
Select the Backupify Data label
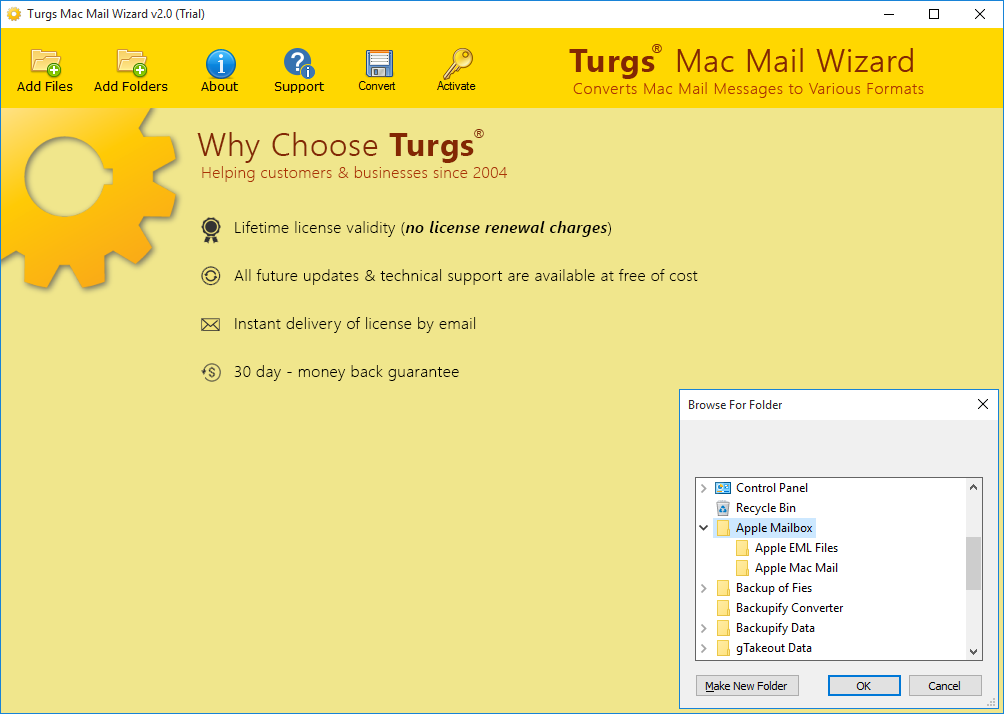point(775,628)
